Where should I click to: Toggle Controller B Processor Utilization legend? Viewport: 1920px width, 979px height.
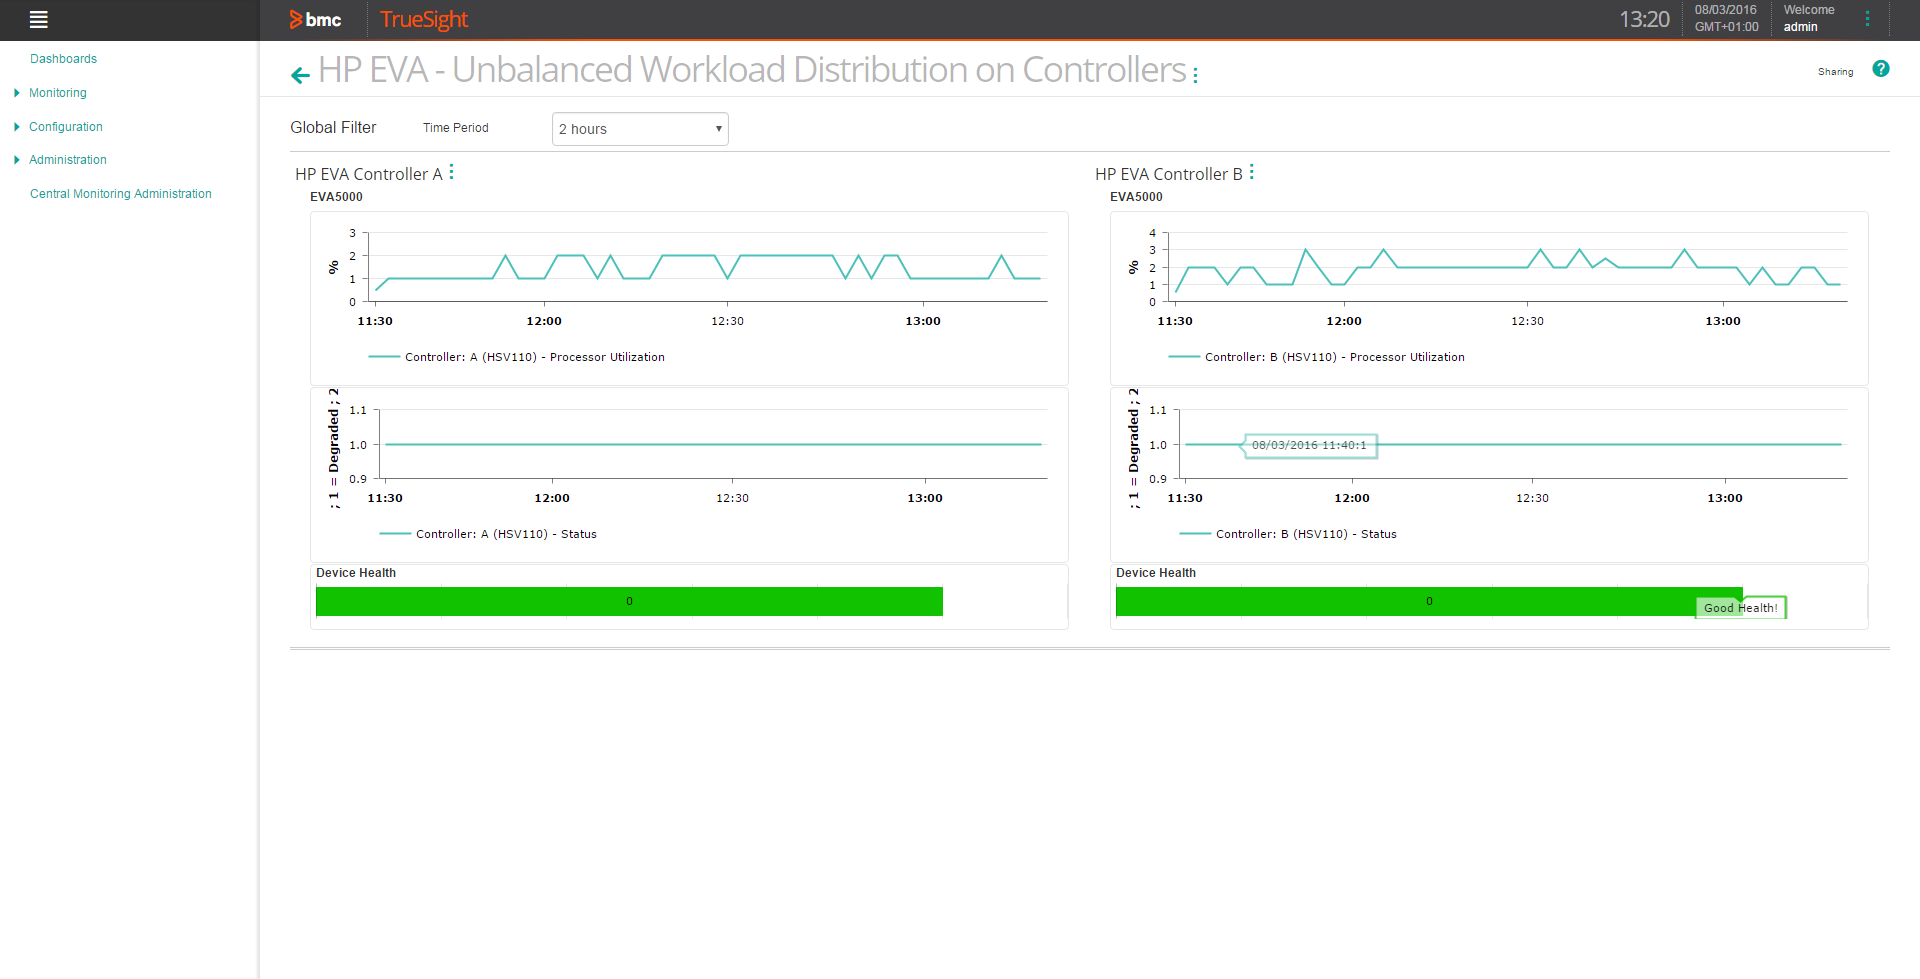coord(1316,357)
